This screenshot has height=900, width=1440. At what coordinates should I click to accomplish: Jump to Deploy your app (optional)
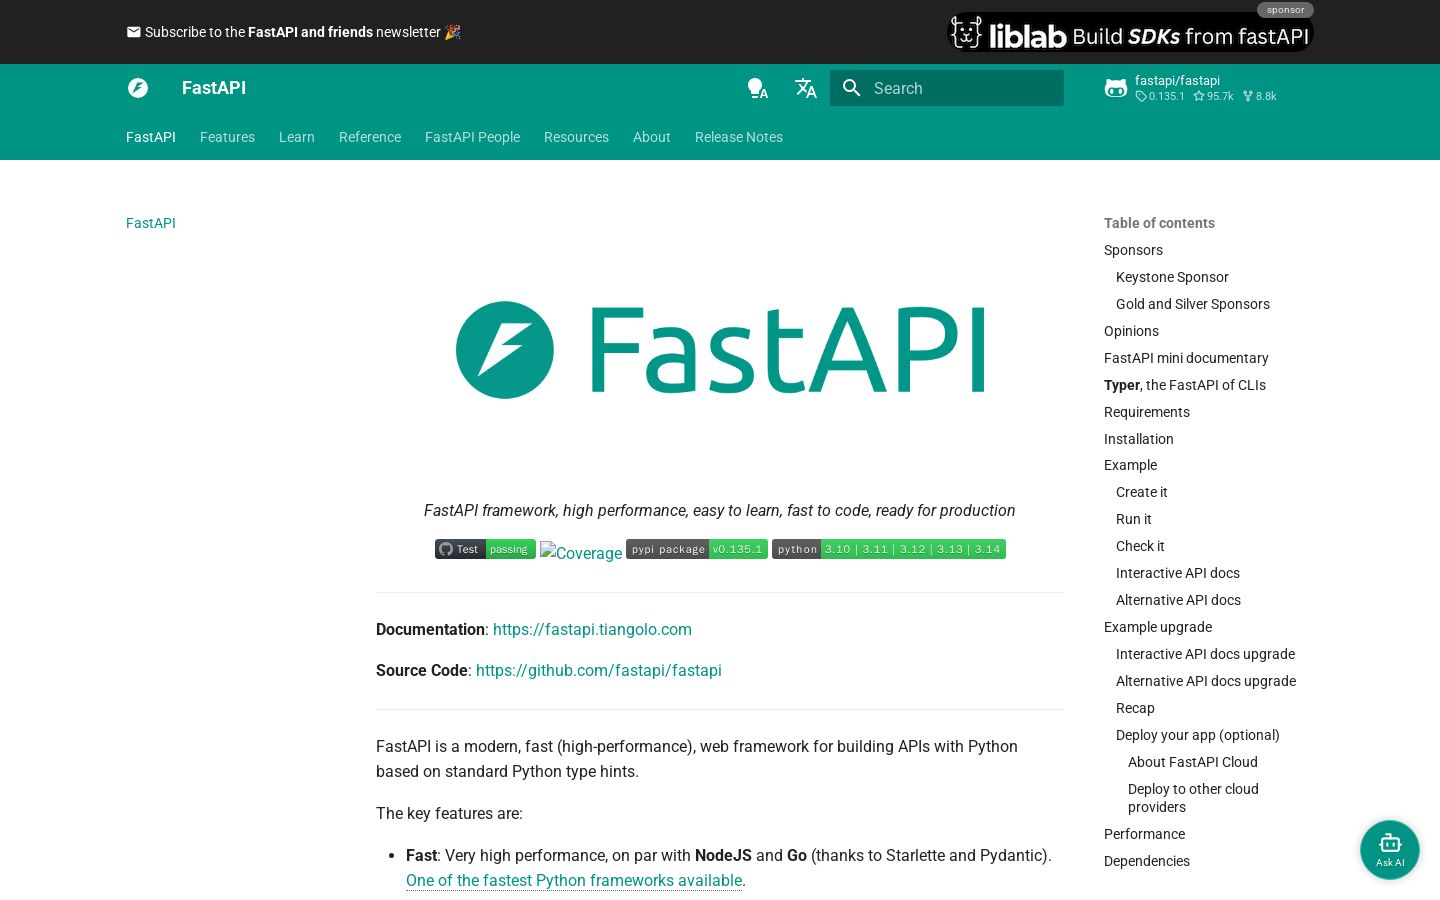(1198, 735)
